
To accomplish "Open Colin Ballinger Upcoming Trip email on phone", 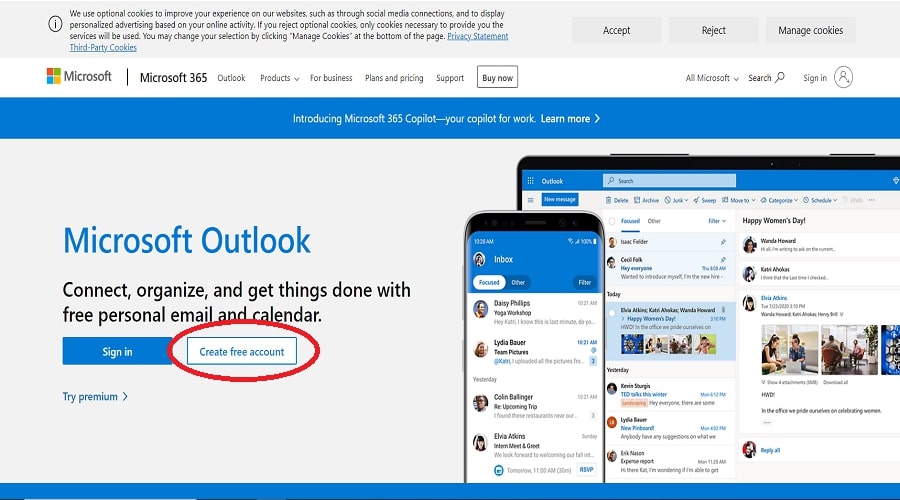I will click(x=534, y=406).
